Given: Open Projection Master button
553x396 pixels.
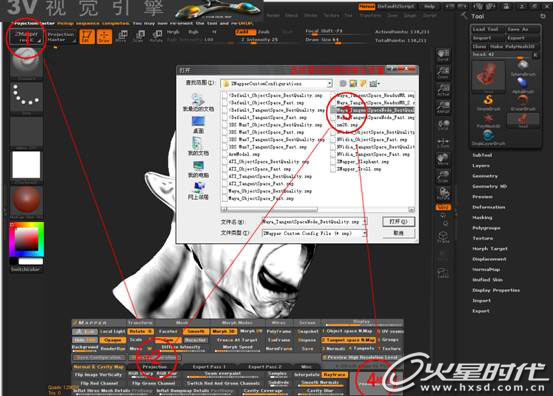Looking at the screenshot, I should 61,37.
